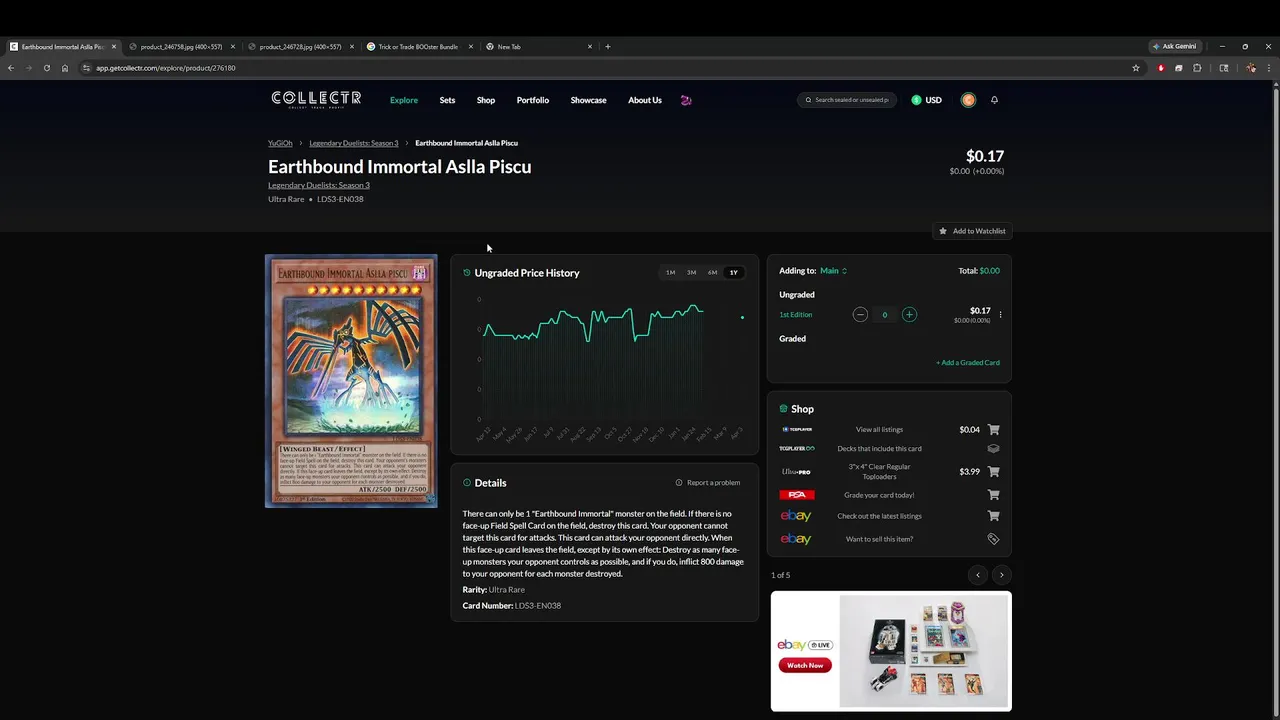Open the Sets nav item
This screenshot has height=720, width=1280.
(x=447, y=100)
